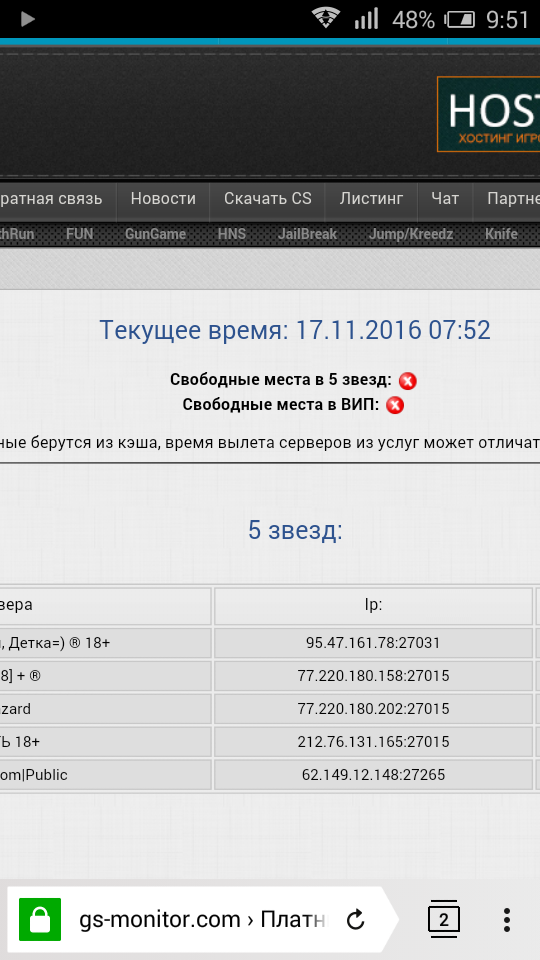Open the tab switcher showing 2 tabs
540x960 pixels.
tap(443, 919)
